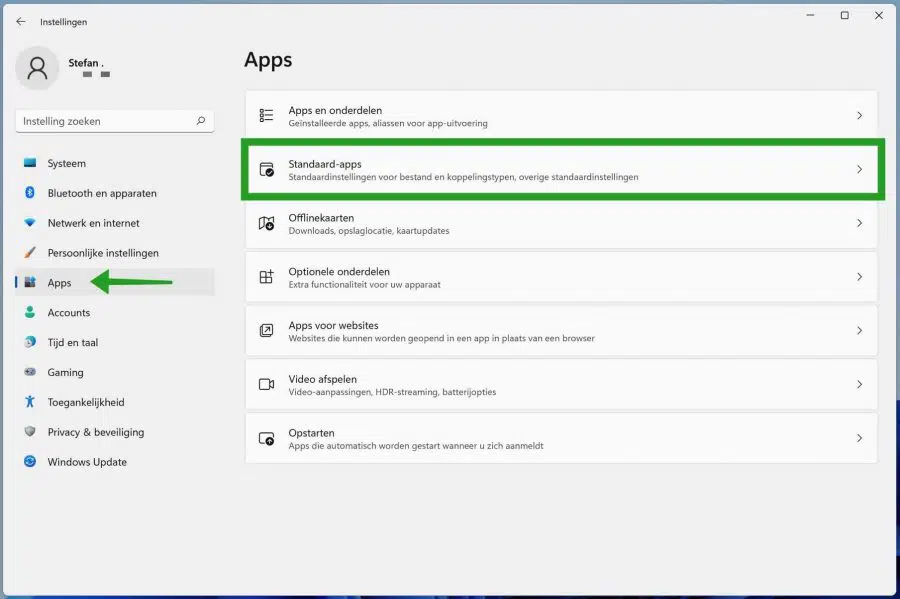Open Gaming settings
The height and width of the screenshot is (599, 900).
click(115, 372)
